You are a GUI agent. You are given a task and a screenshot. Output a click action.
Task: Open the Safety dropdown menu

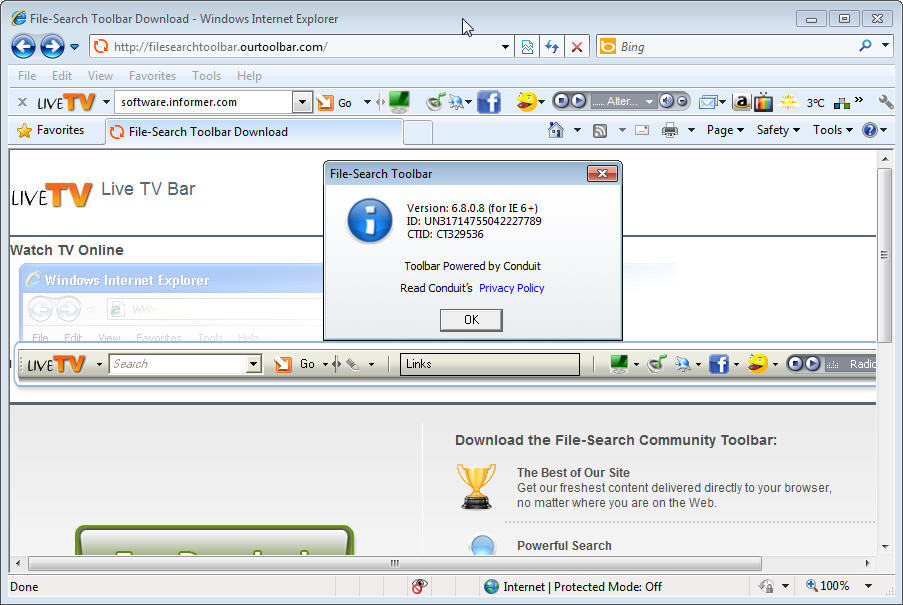[x=778, y=130]
